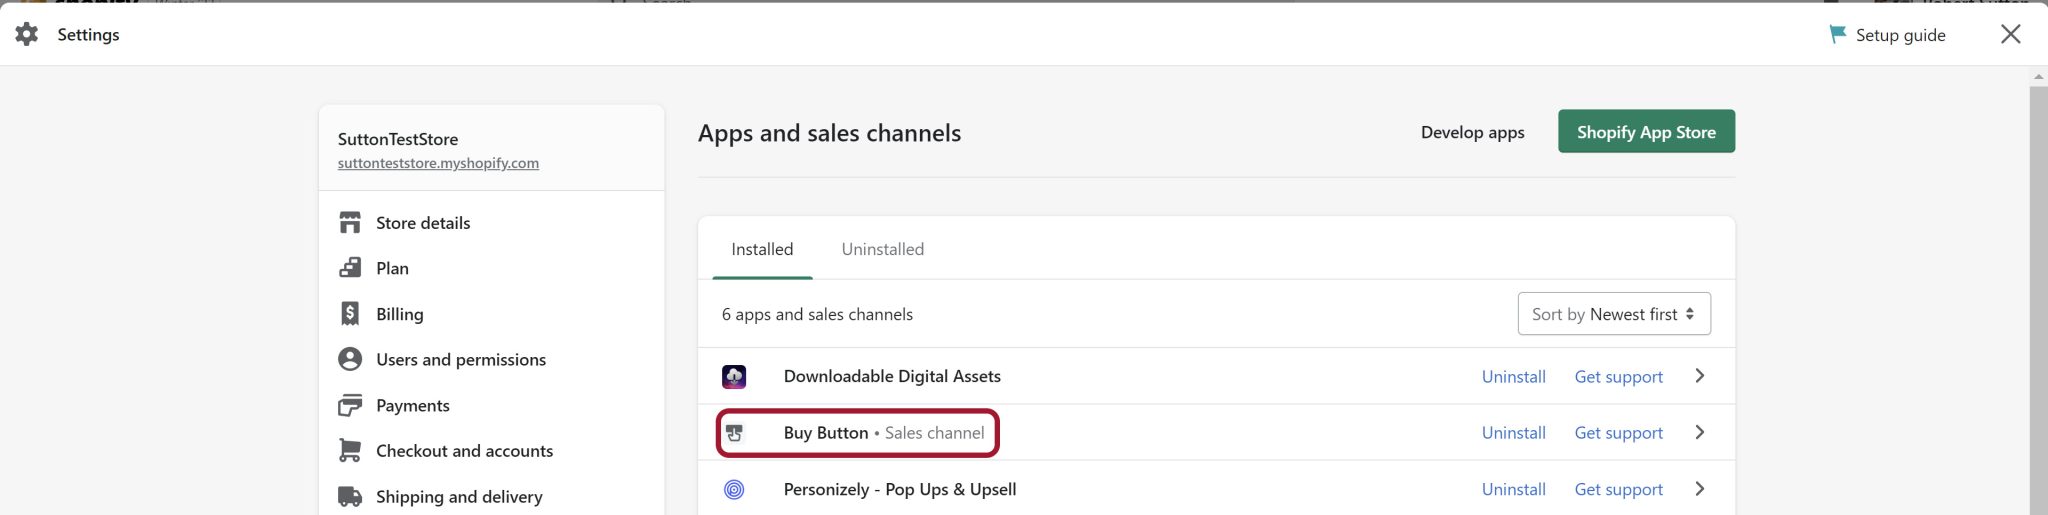The width and height of the screenshot is (2048, 515).
Task: Get support for Downloadable Digital Assets
Action: [x=1618, y=377]
